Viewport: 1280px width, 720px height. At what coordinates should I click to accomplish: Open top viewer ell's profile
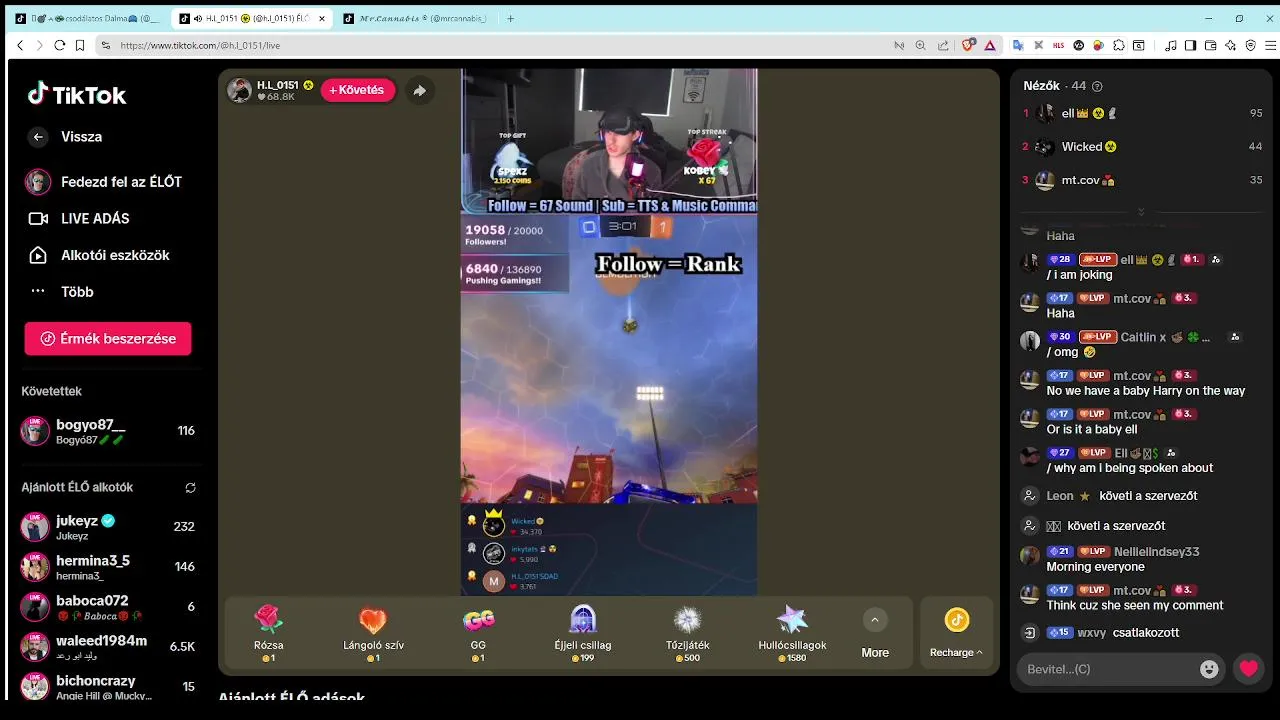coord(1142,114)
